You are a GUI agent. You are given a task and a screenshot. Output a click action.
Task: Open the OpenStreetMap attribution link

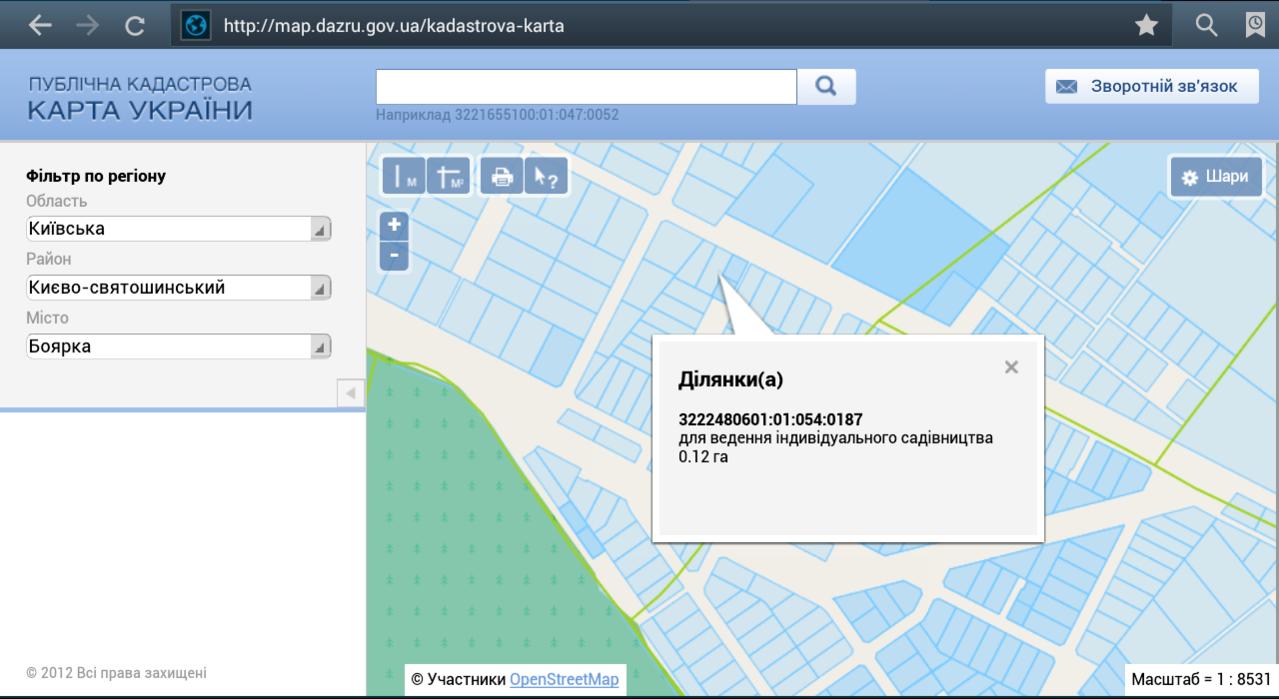pyautogui.click(x=564, y=679)
